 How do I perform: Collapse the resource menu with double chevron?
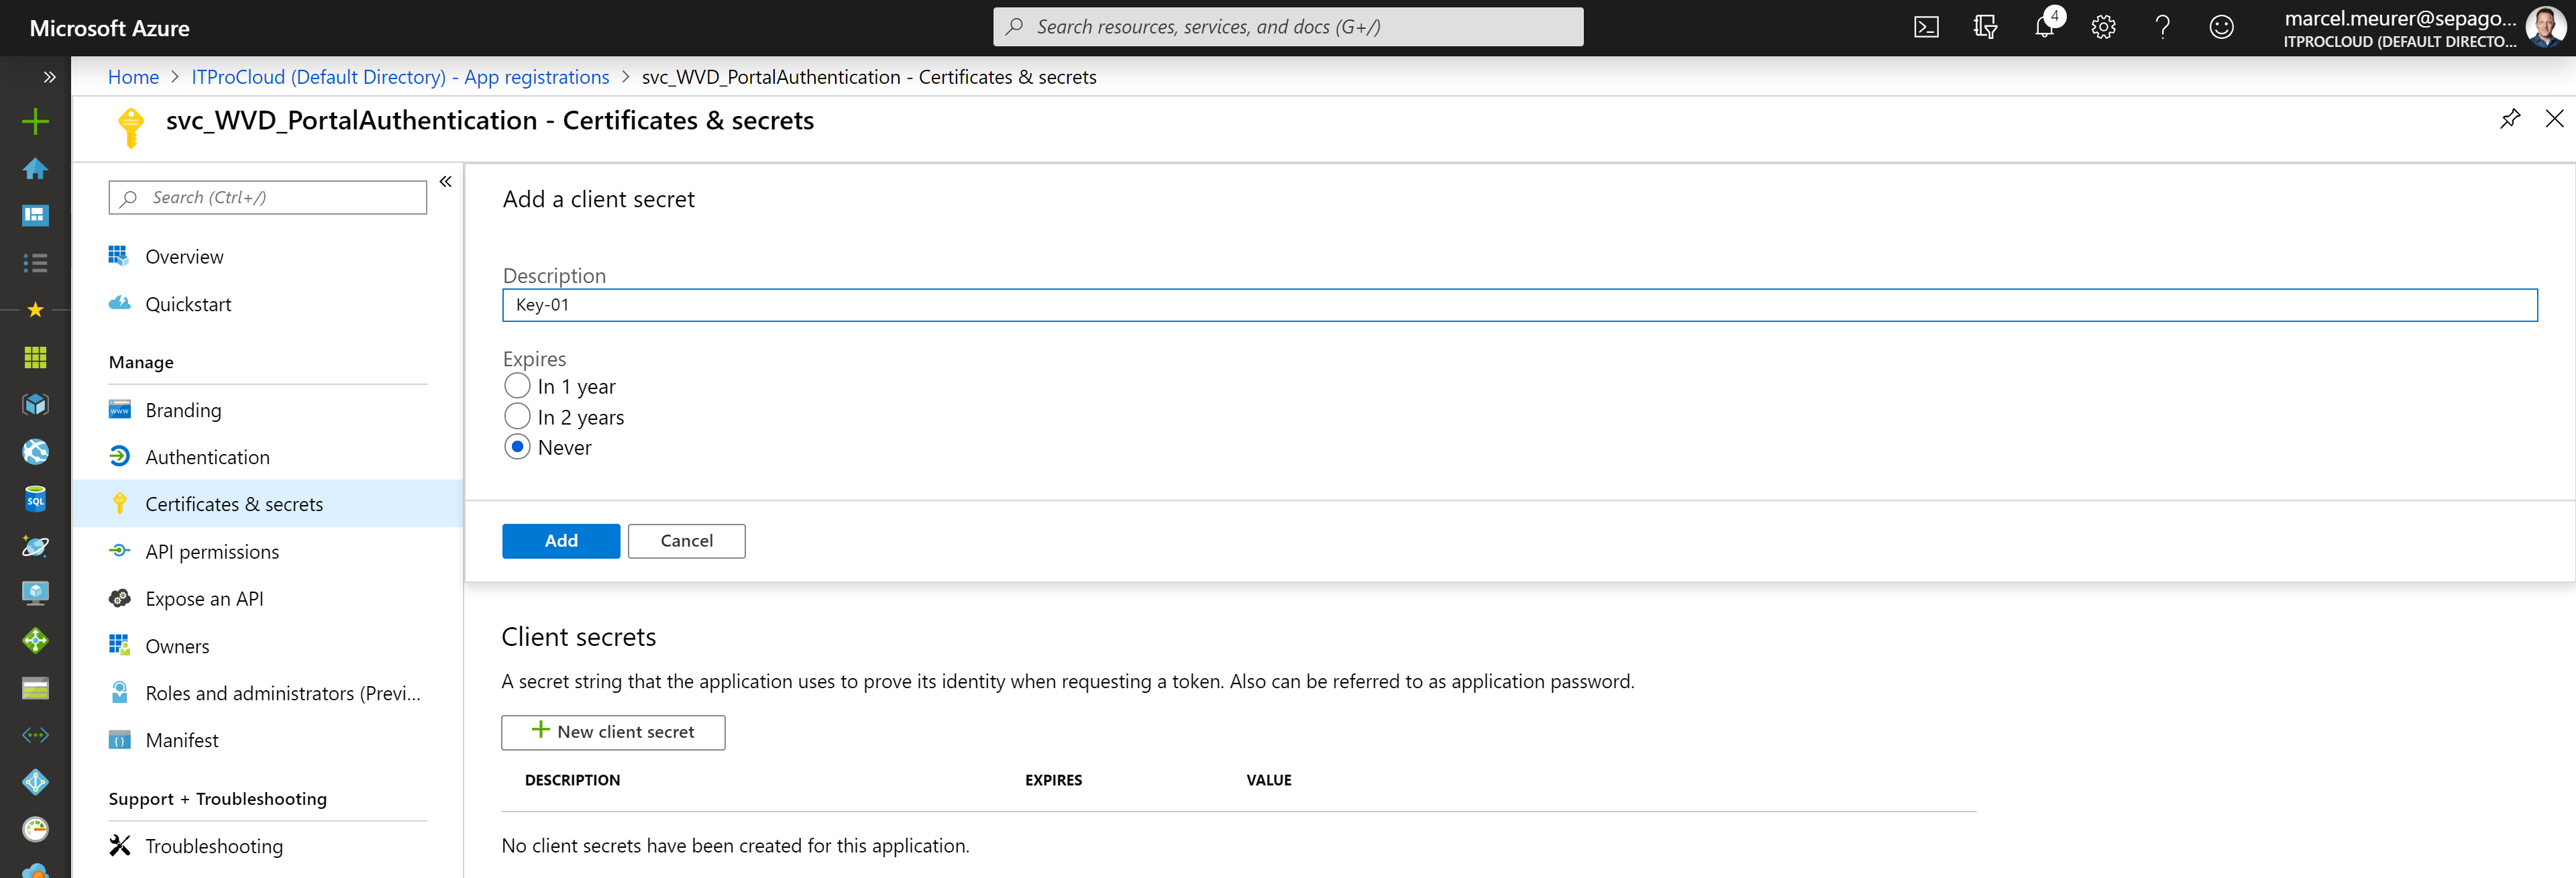pos(446,182)
